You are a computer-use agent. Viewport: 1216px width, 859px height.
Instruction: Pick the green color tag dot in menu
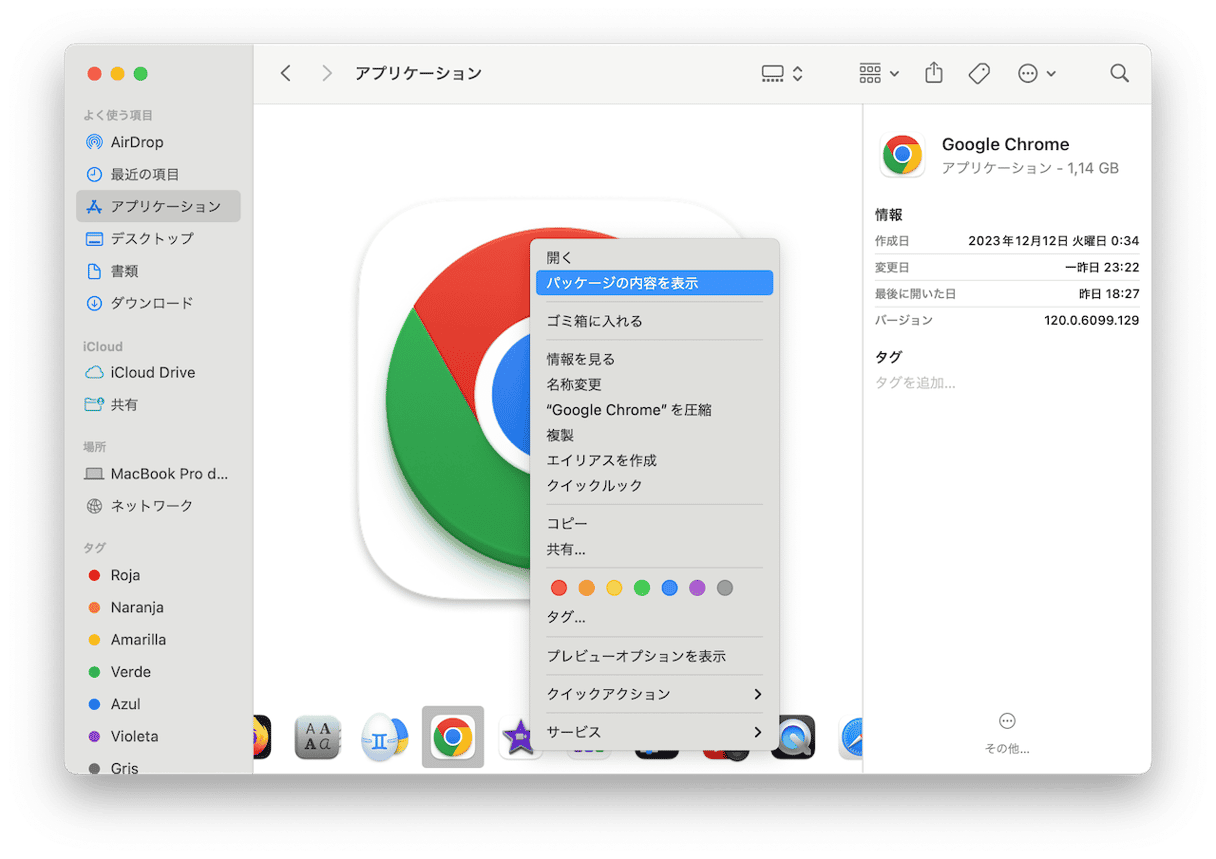coord(642,588)
